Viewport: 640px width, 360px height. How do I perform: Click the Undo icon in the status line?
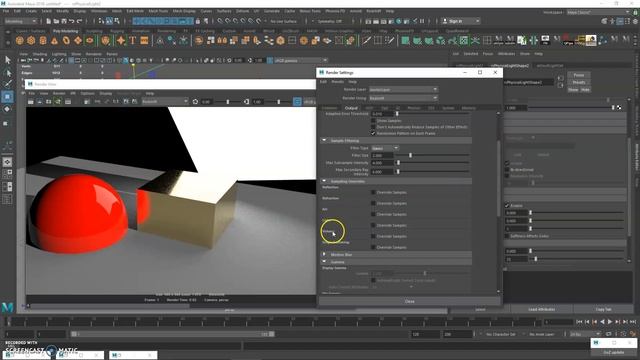point(71,21)
